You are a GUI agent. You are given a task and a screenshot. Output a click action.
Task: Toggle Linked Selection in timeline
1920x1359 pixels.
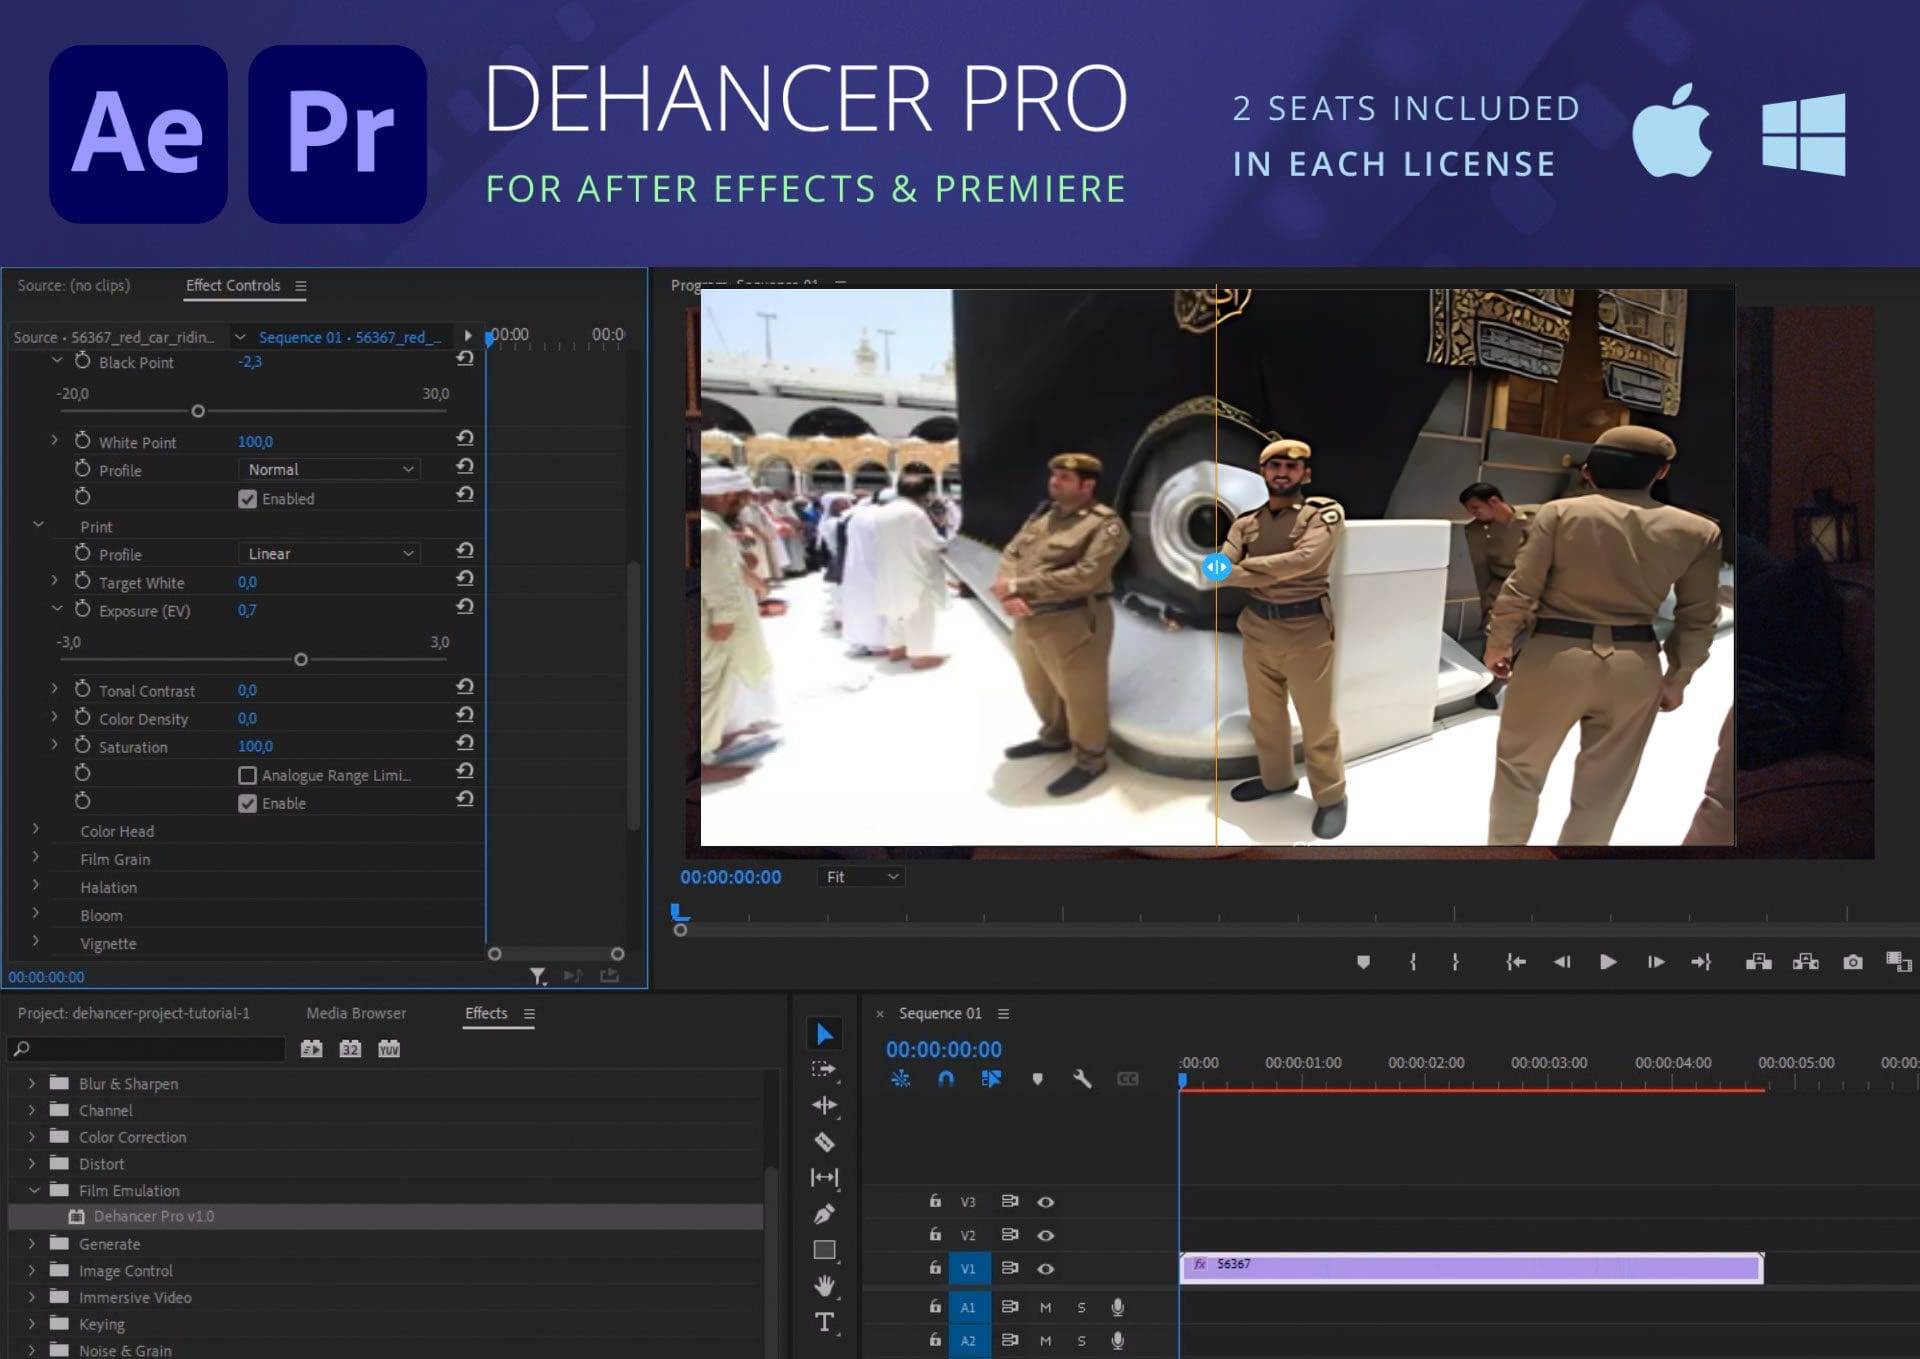click(991, 1079)
